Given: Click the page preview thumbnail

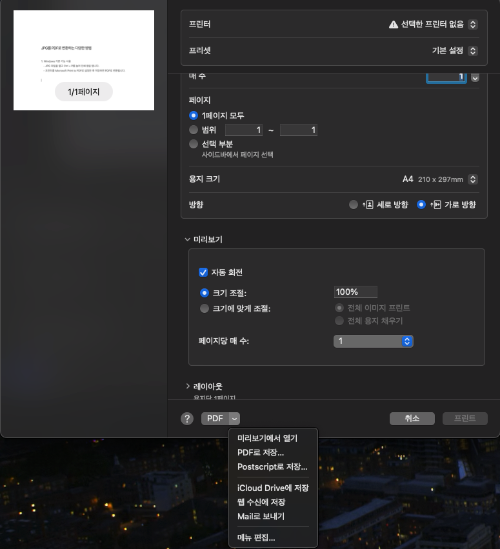Looking at the screenshot, I should [84, 60].
